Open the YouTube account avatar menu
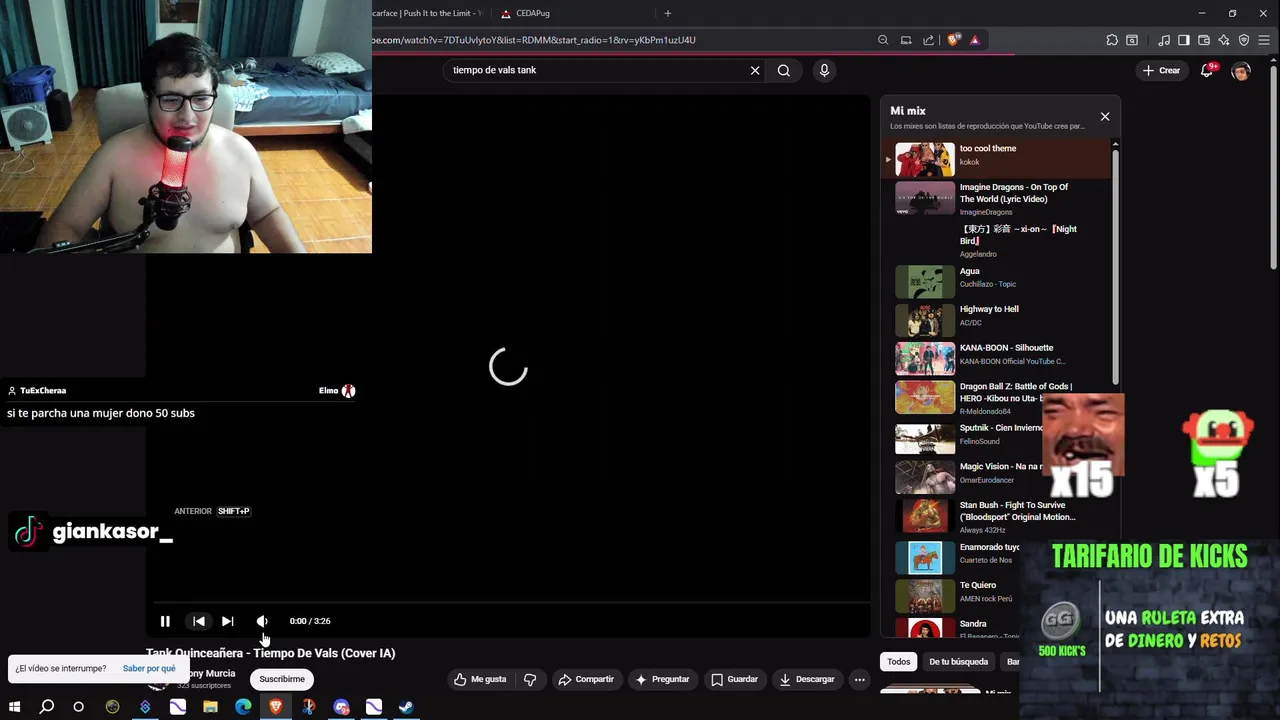1280x720 pixels. (x=1241, y=70)
